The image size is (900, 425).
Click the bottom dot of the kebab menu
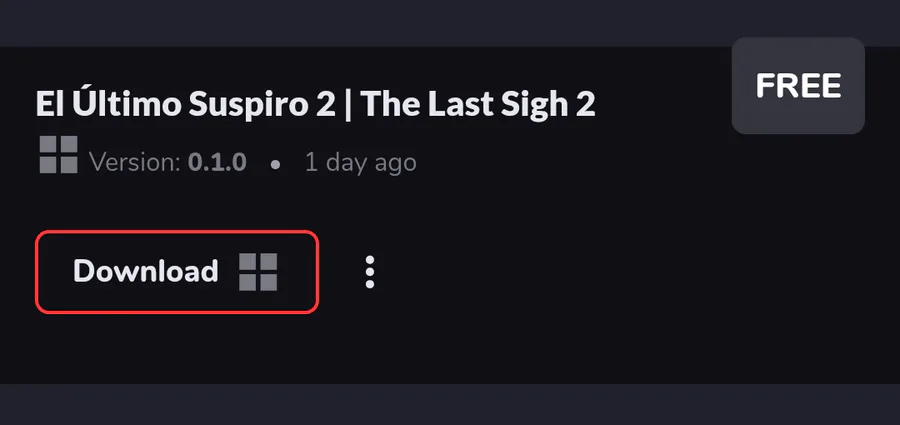pyautogui.click(x=370, y=284)
